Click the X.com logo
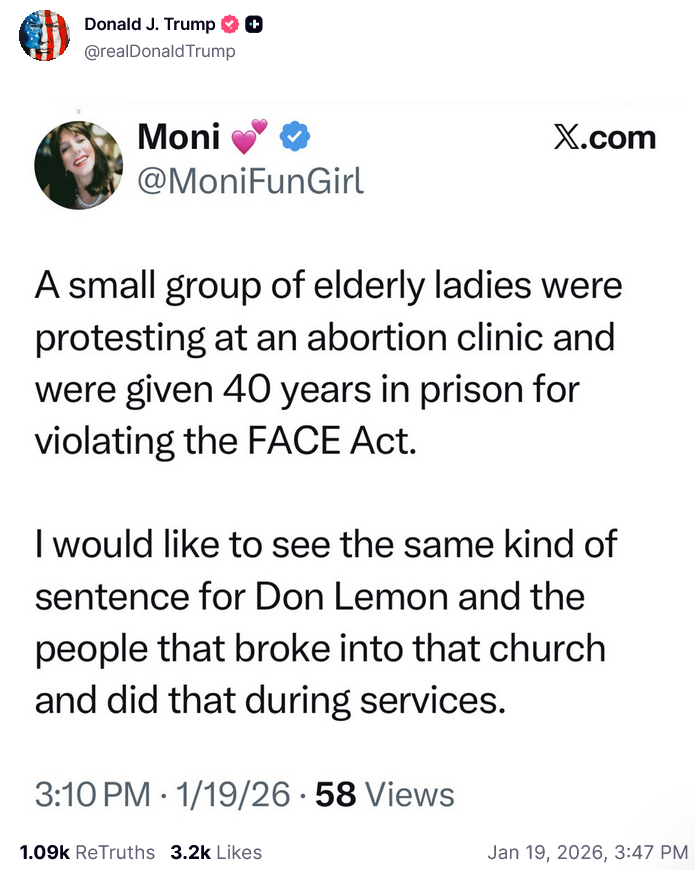Image resolution: width=695 pixels, height=870 pixels. click(x=605, y=138)
